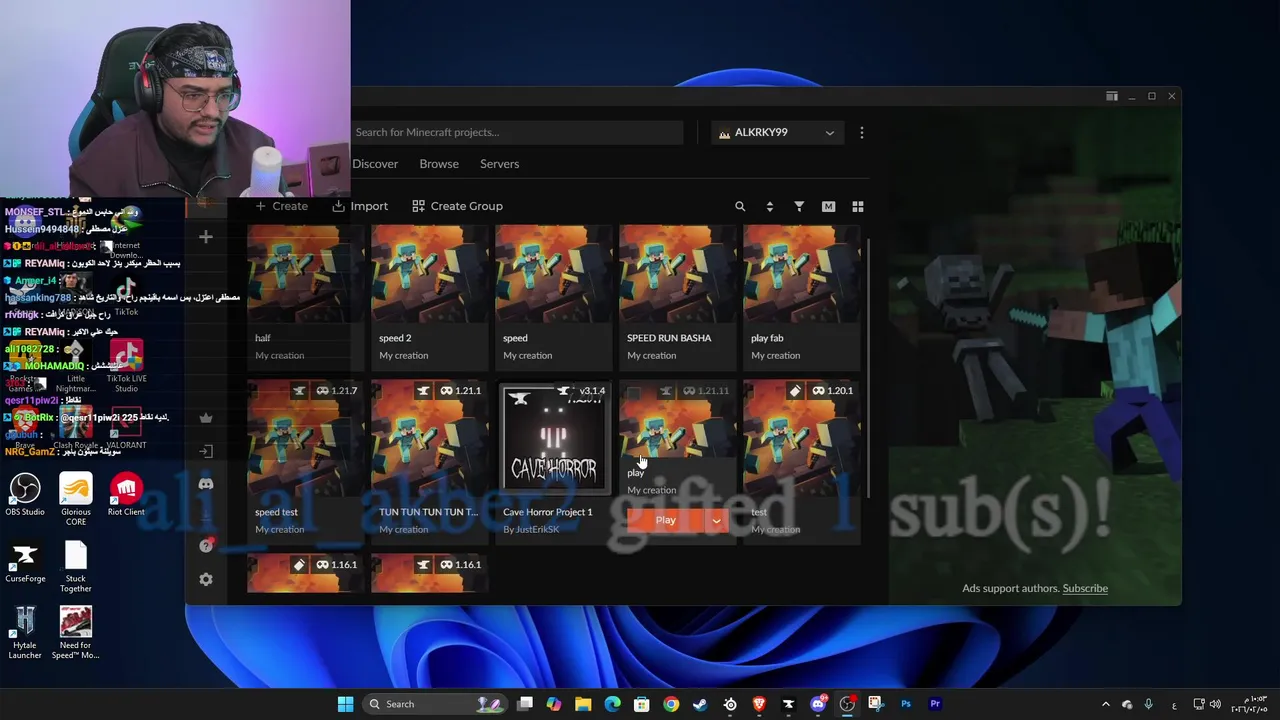Screen dimensions: 1280x720
Task: Select the SPEED RUN BASHA instance thumbnail
Action: [677, 274]
